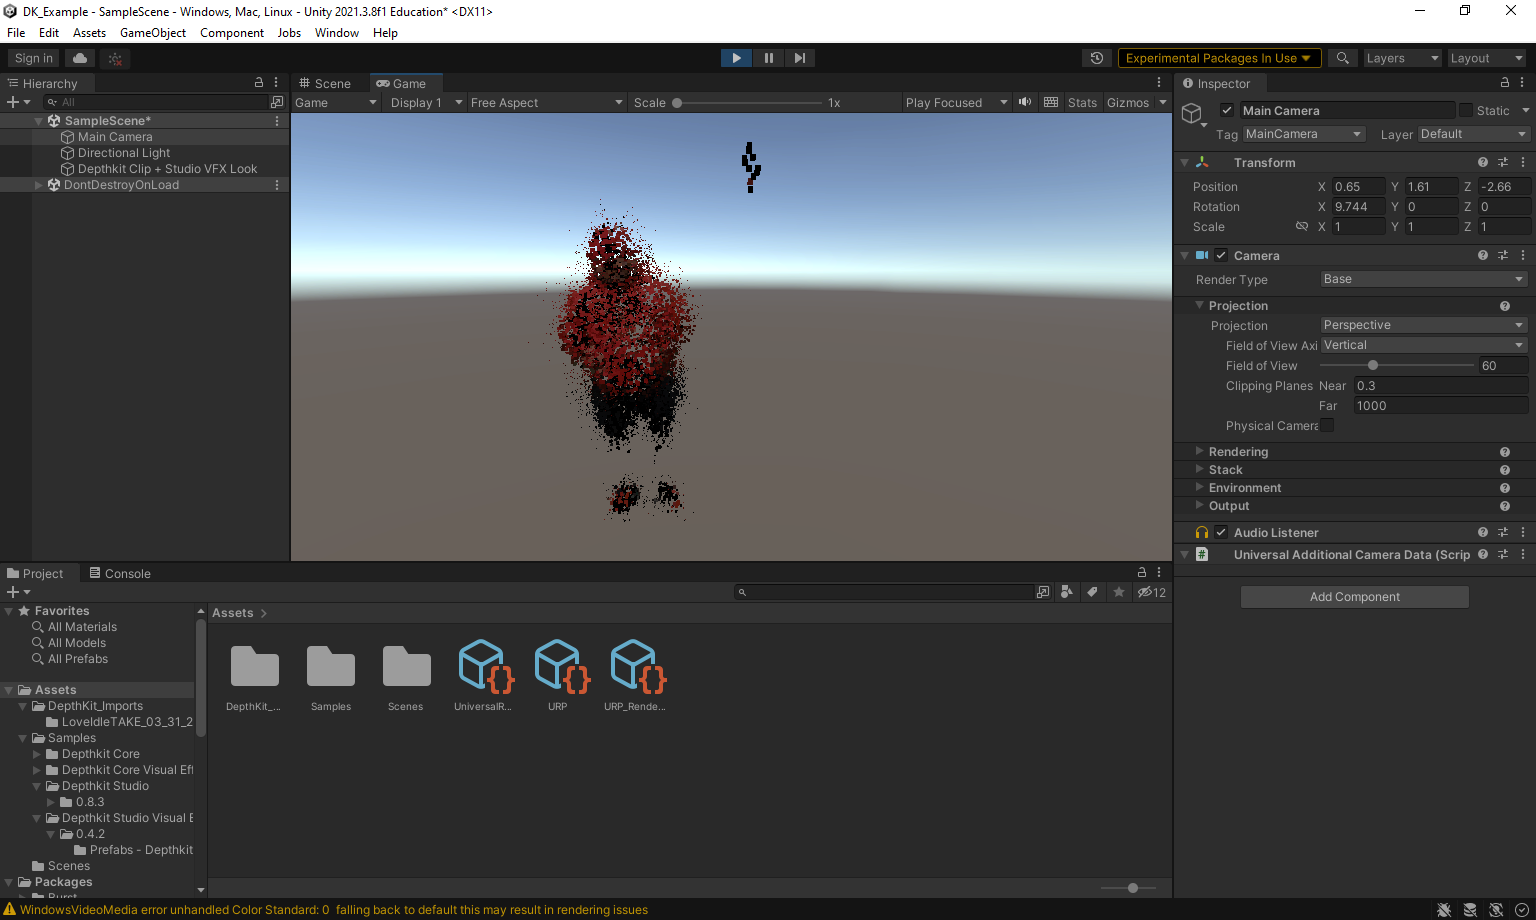1536x920 pixels.
Task: Click the Far clipping plane input field
Action: [x=1440, y=405]
